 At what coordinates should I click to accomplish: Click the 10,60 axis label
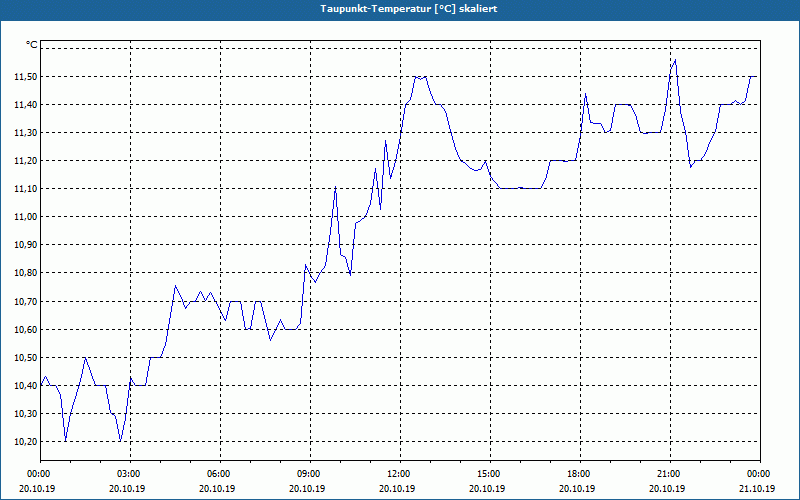[x=26, y=330]
